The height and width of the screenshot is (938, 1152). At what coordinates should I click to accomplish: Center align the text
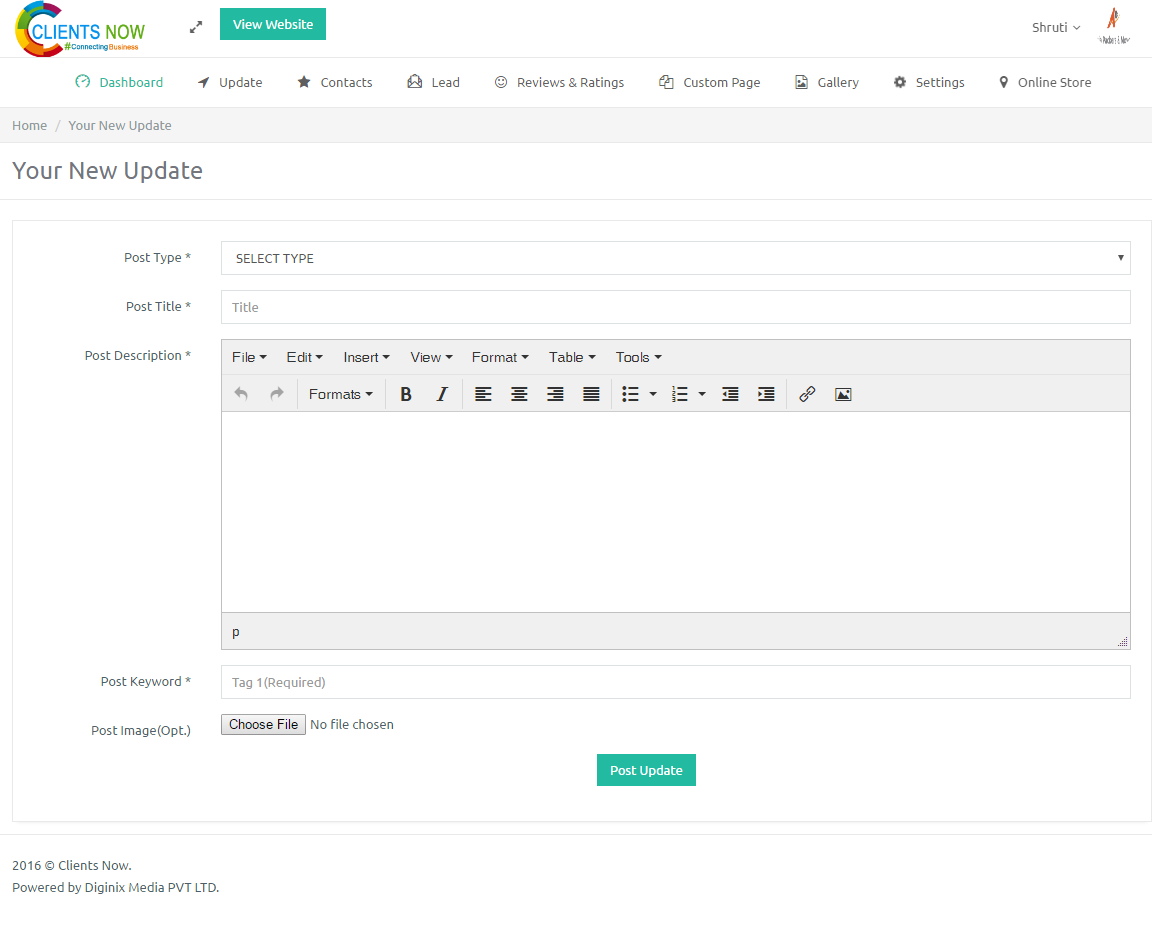click(x=519, y=394)
